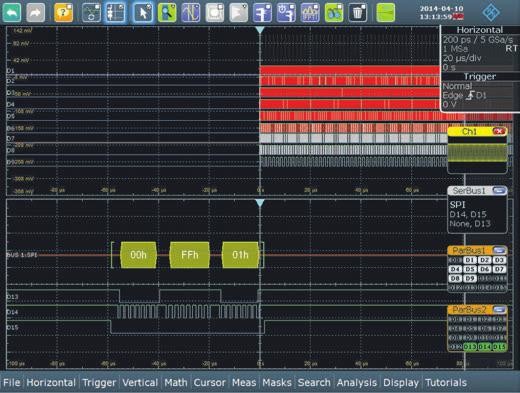Minimize the SerBus1 signal box
520x393 pixels.
click(499, 190)
